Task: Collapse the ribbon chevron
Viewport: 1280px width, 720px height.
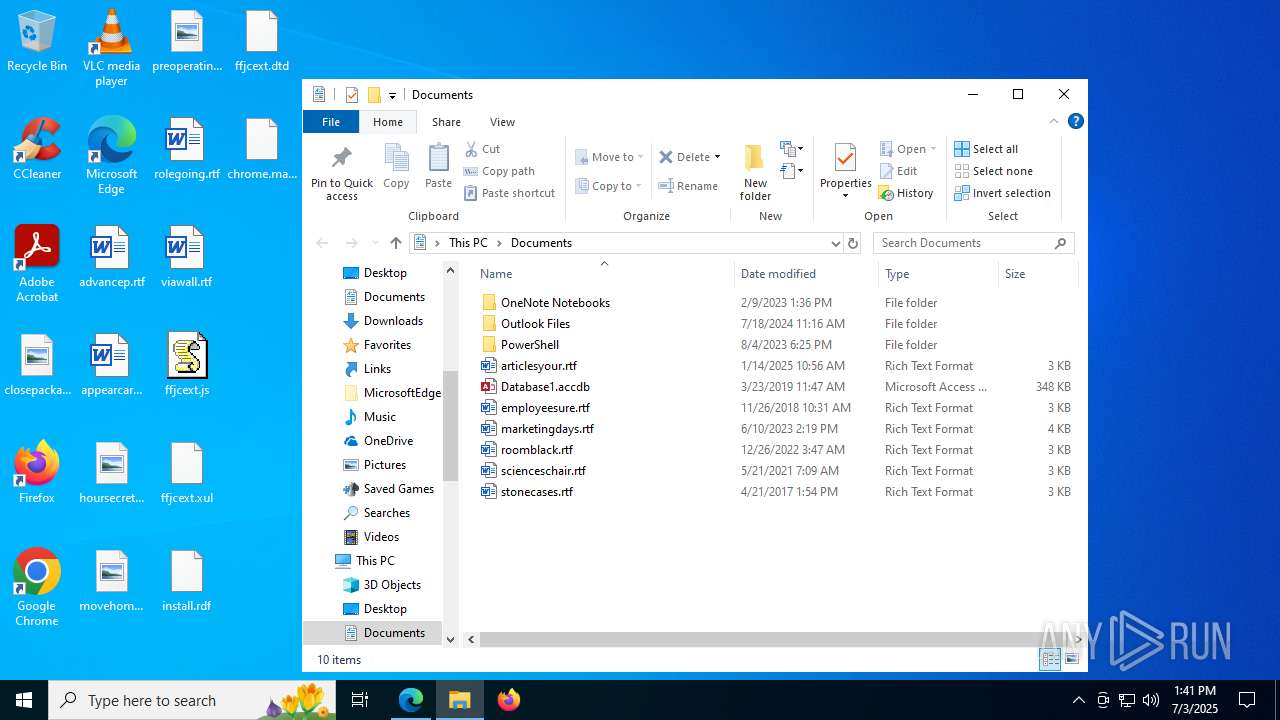Action: point(1053,122)
